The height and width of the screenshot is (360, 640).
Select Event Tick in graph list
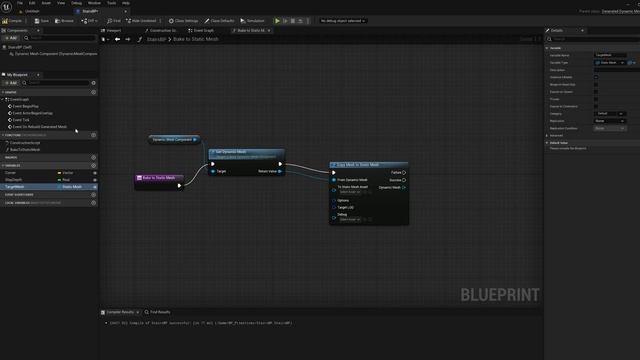(x=20, y=120)
